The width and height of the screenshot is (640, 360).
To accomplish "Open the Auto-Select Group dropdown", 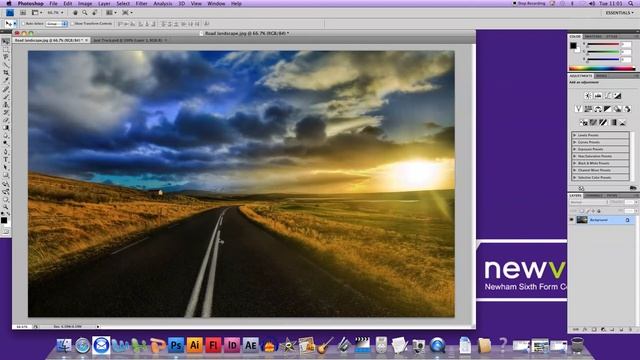I will tap(56, 24).
